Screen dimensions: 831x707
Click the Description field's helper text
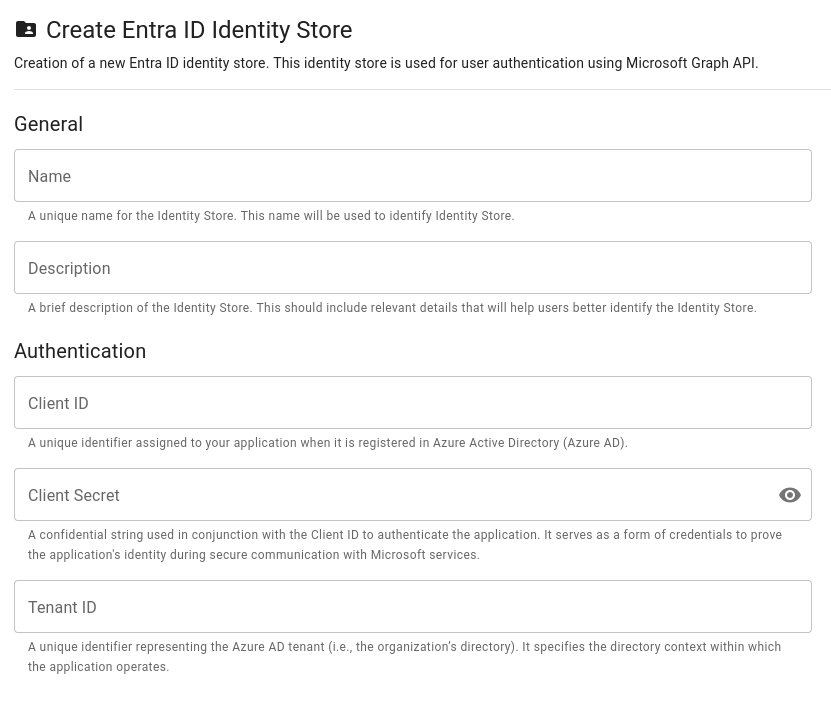(392, 308)
